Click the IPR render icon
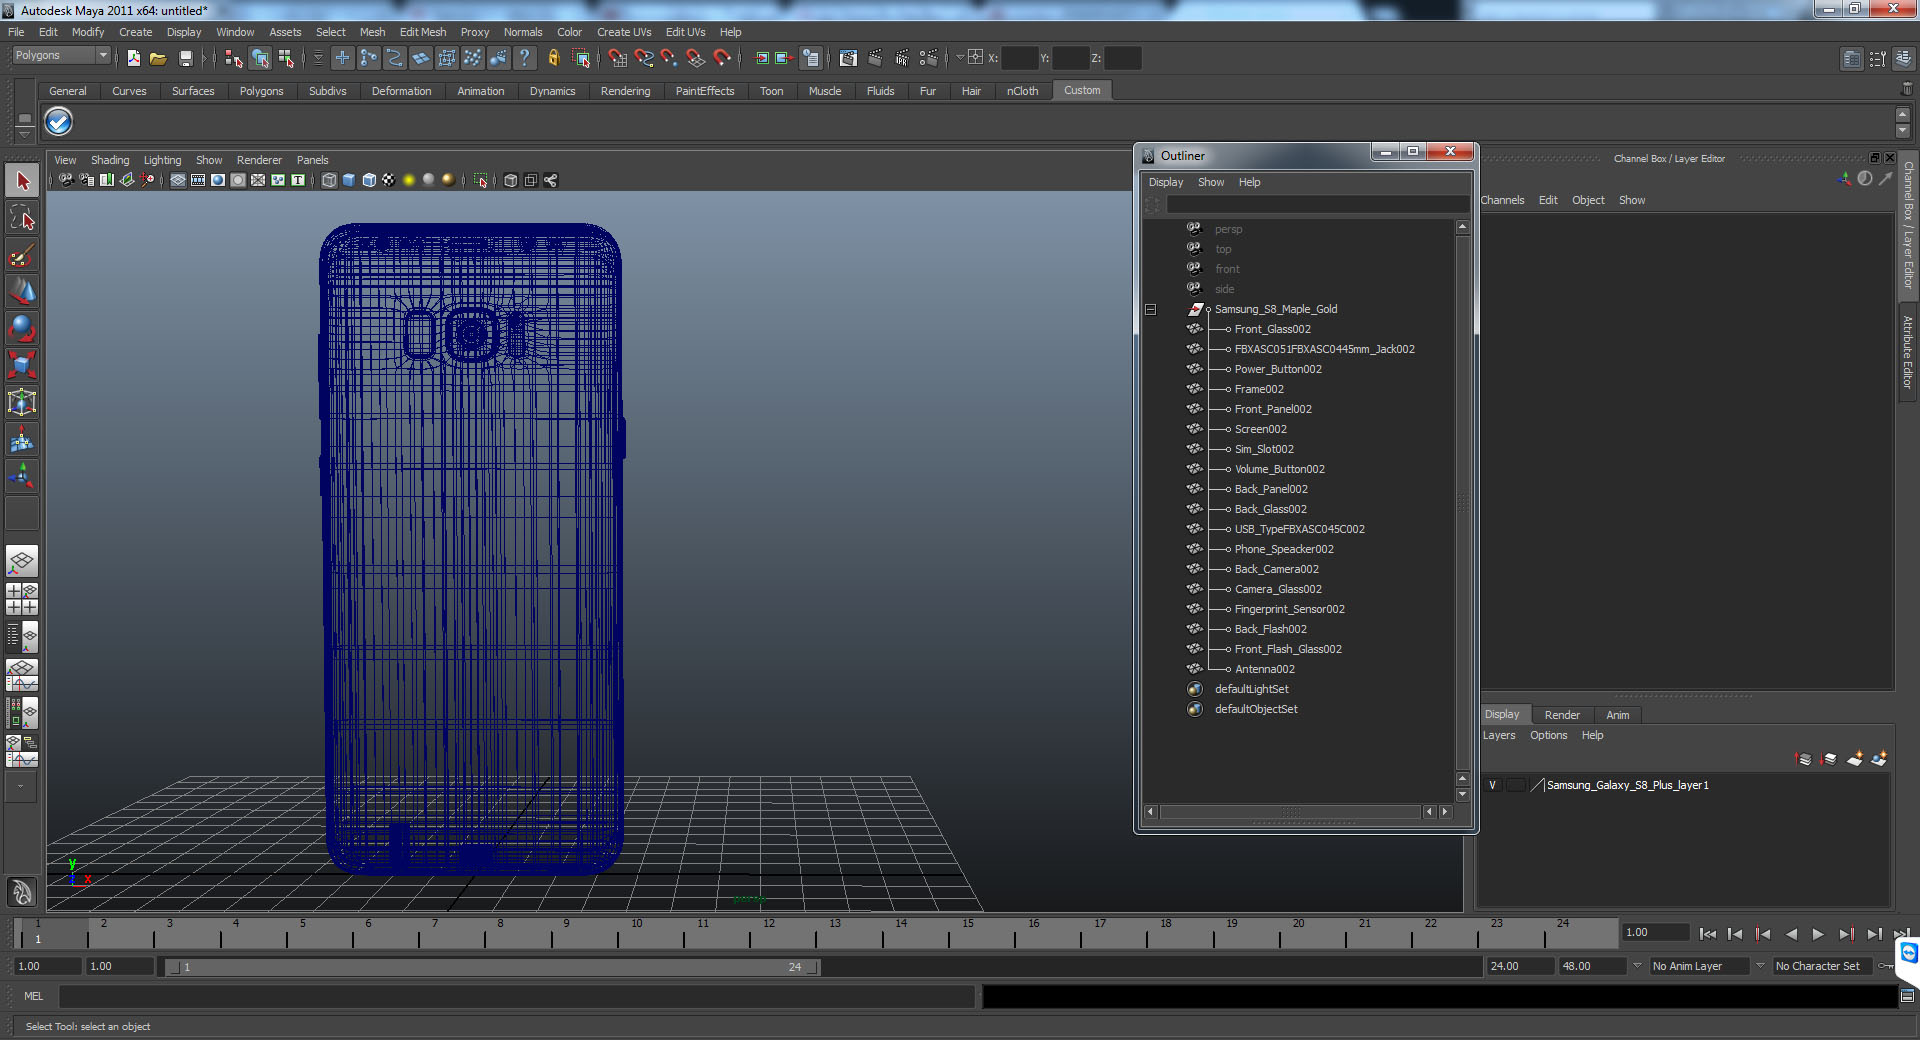 [902, 58]
